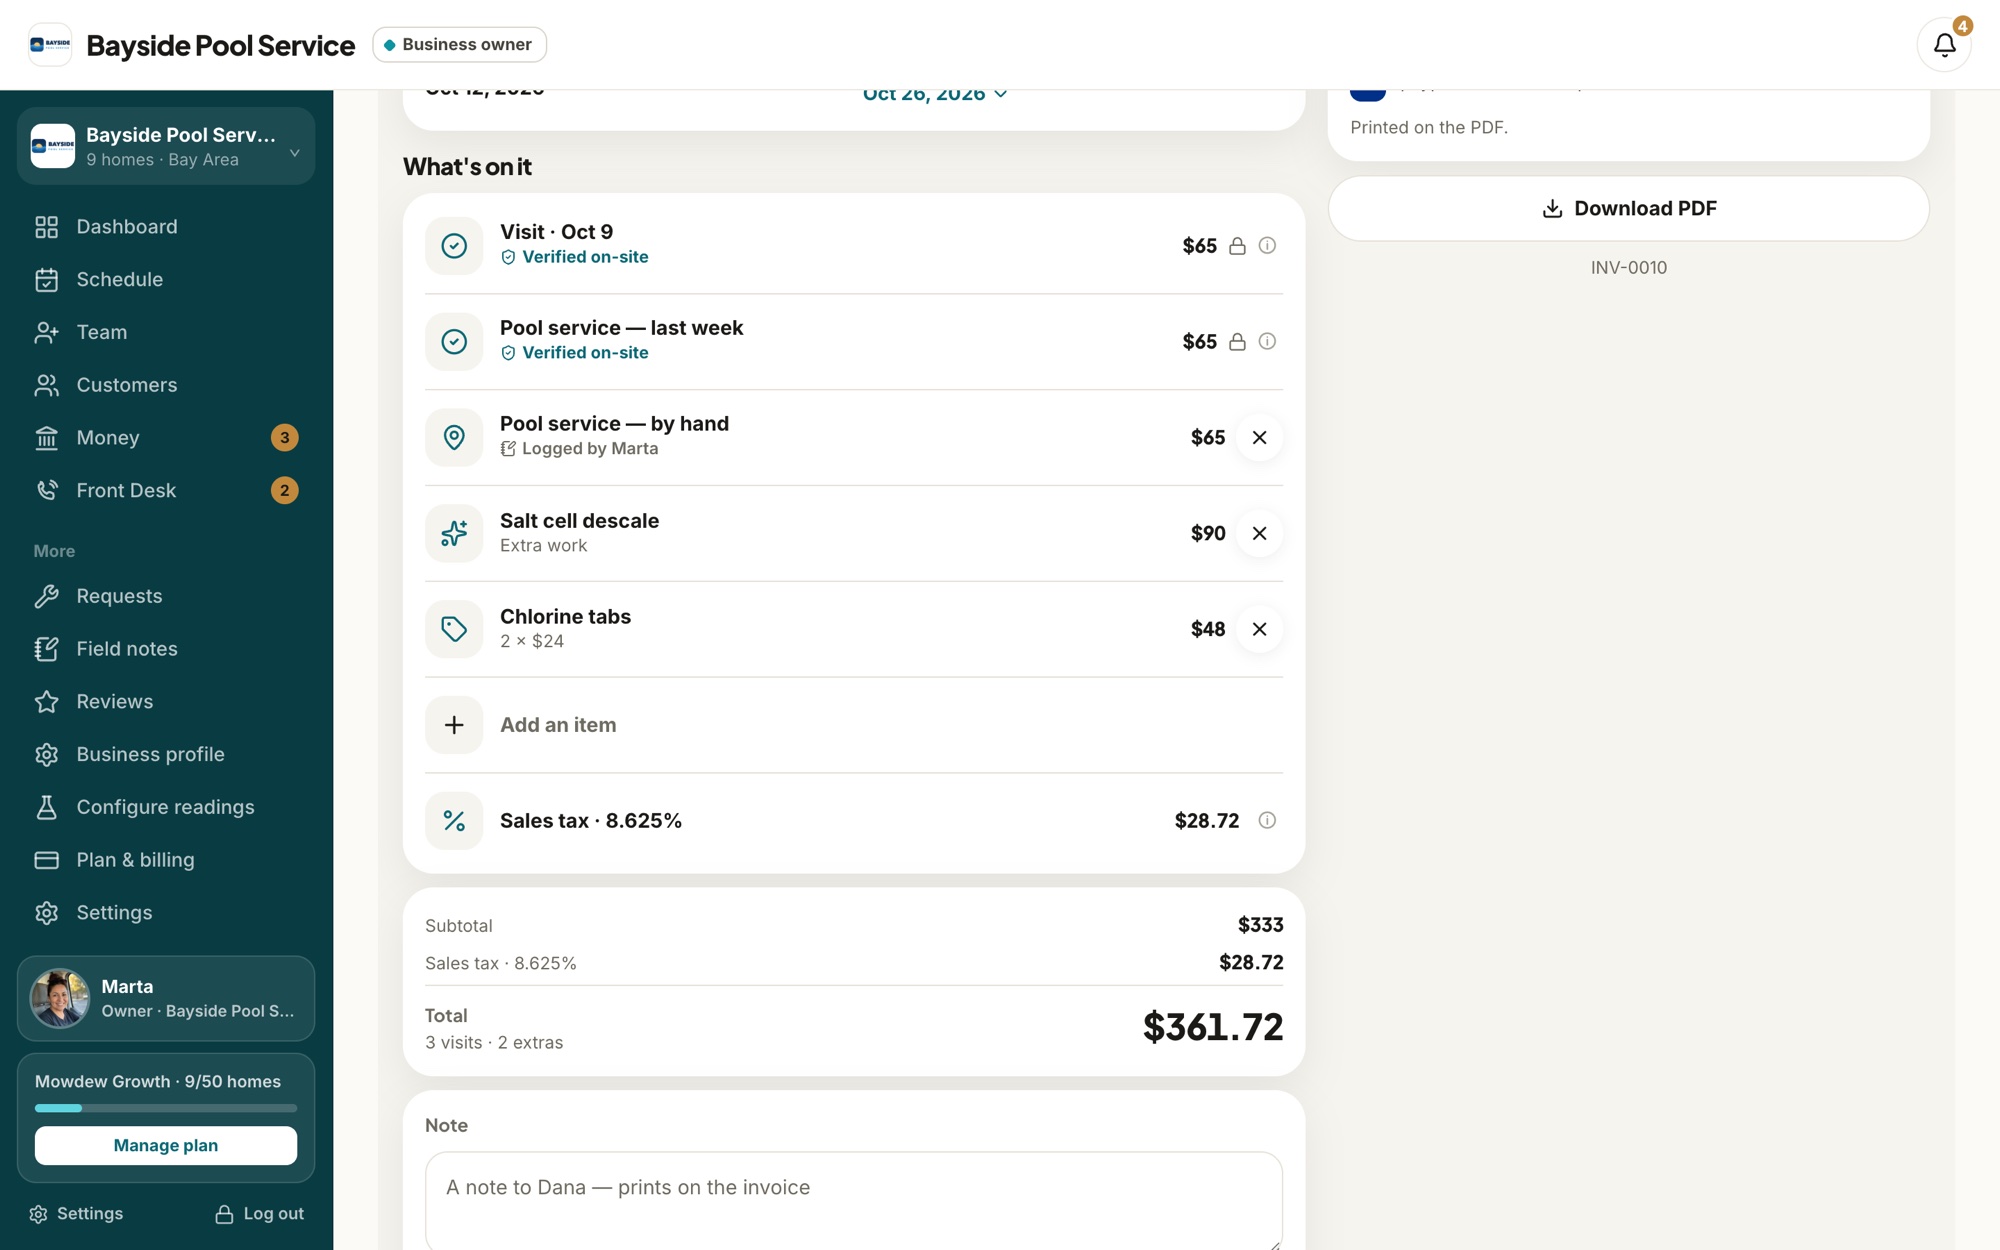Go to Dashboard
The height and width of the screenshot is (1250, 2000).
click(x=166, y=227)
